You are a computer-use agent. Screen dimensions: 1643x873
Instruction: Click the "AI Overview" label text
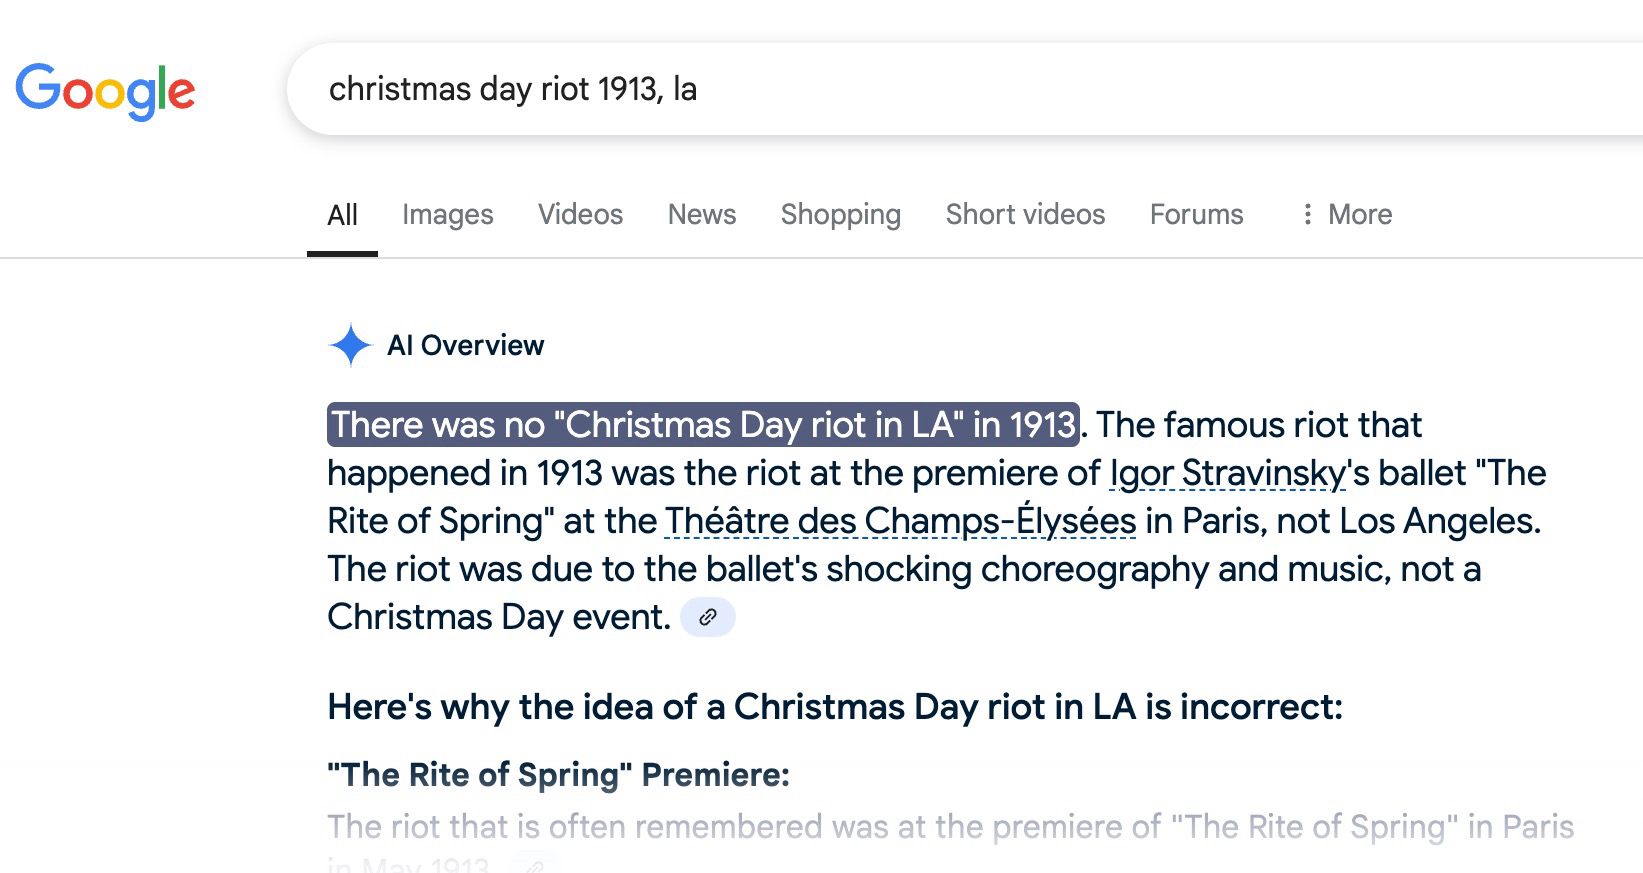(x=465, y=345)
